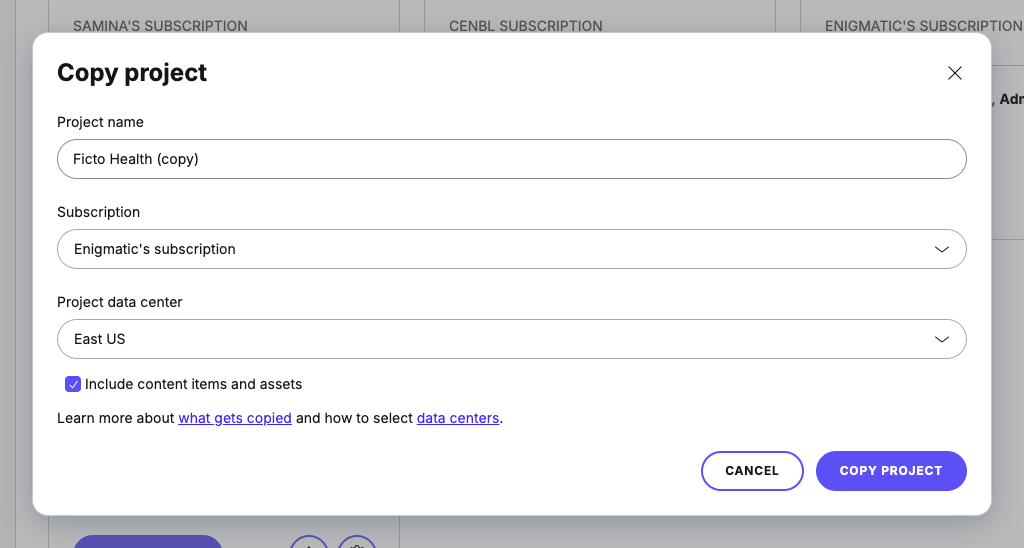Click the Project name text field
The image size is (1024, 548).
click(511, 159)
